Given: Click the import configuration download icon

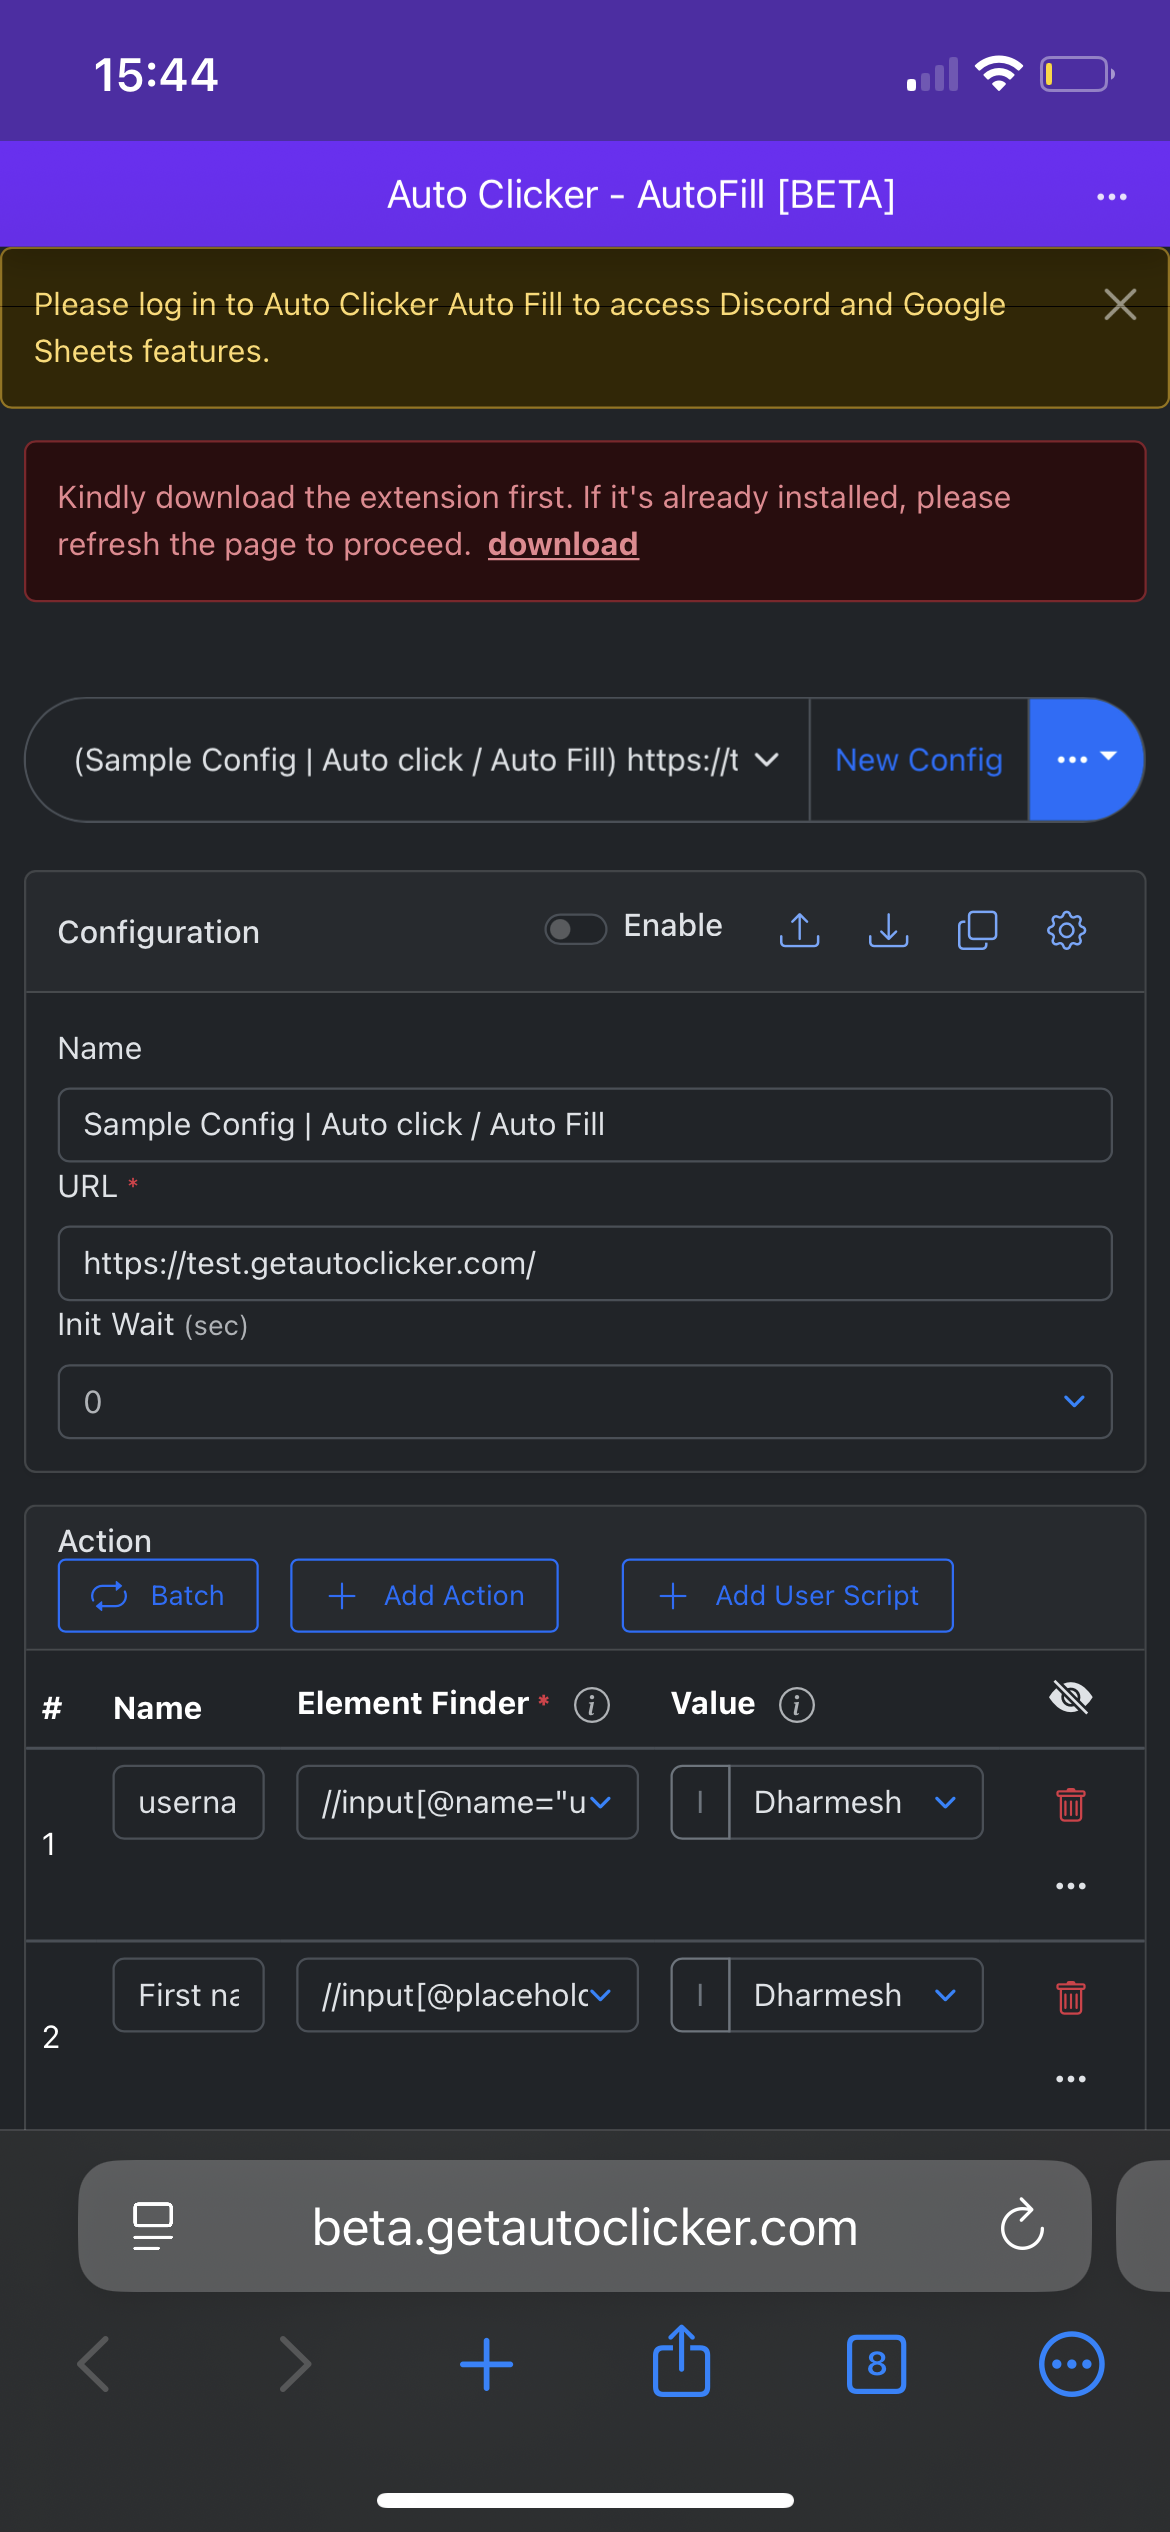Looking at the screenshot, I should [x=888, y=930].
